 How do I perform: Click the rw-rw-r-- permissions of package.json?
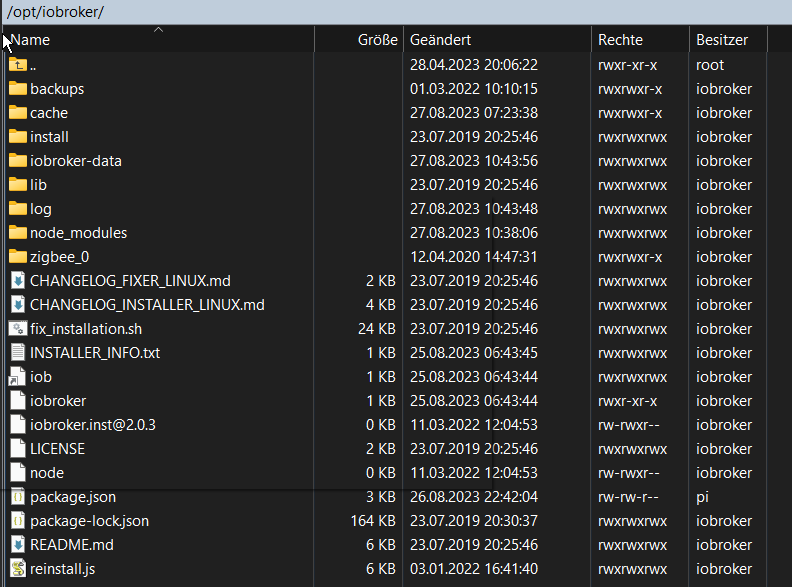[x=628, y=497]
